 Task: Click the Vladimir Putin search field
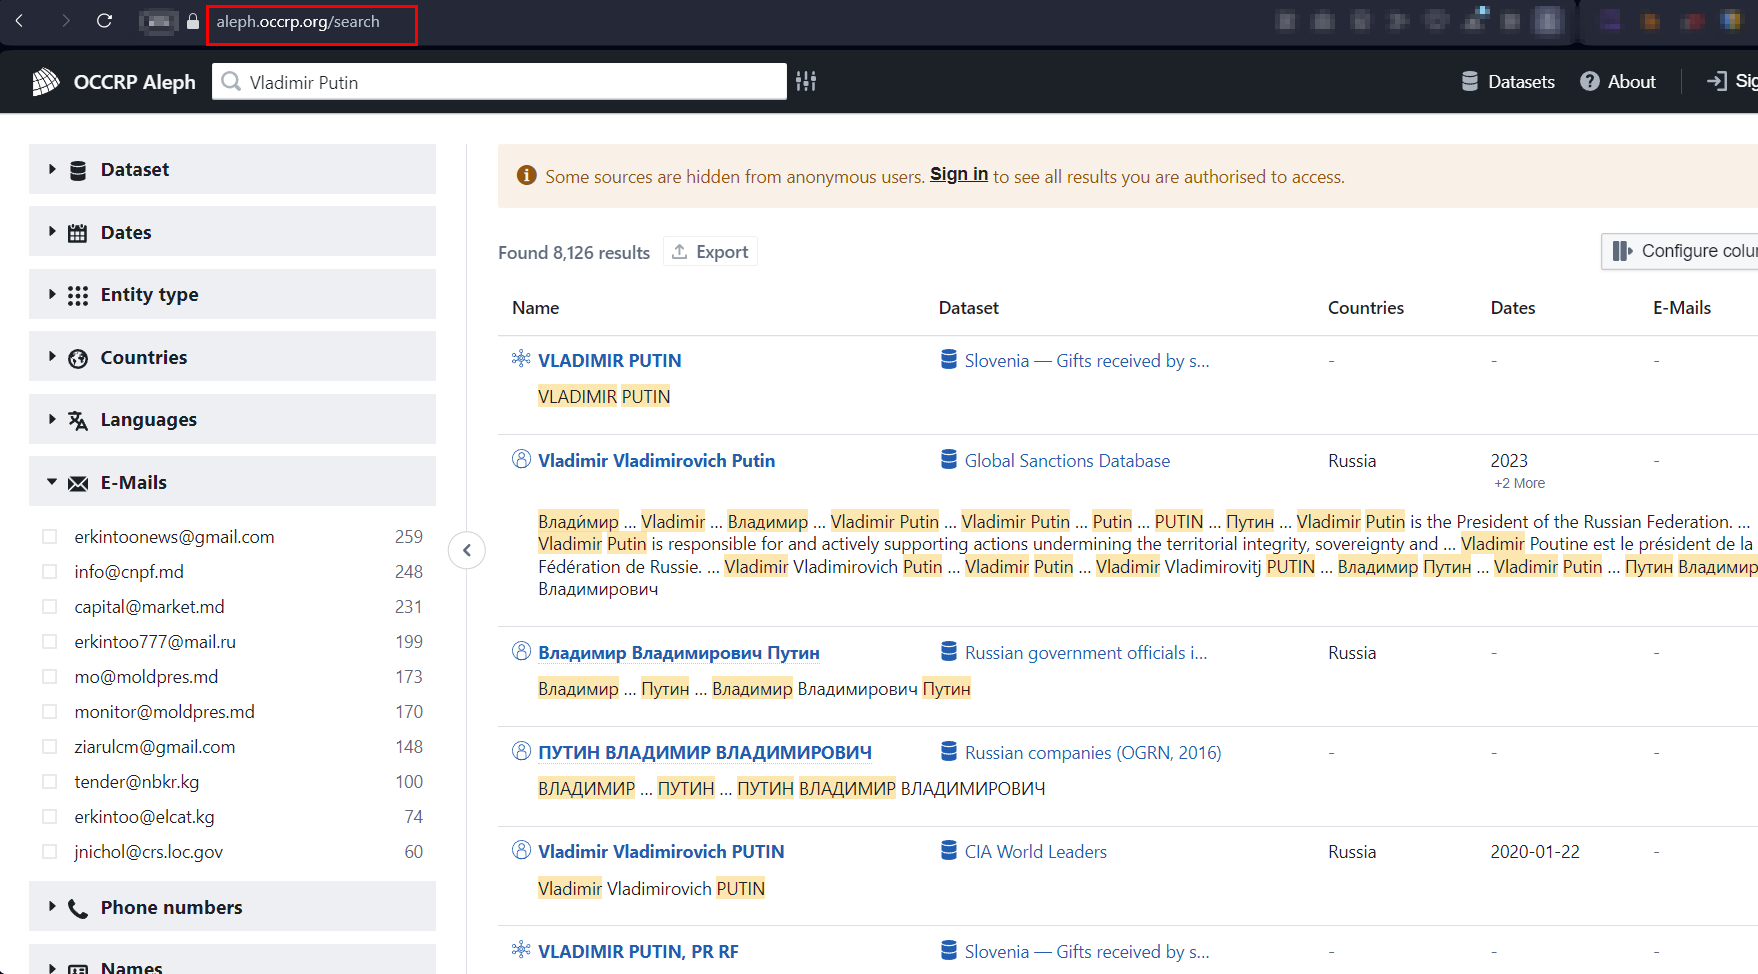coord(499,82)
